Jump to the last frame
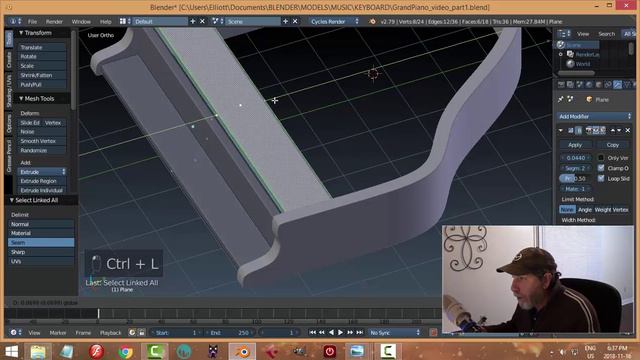640x360 pixels. (x=360, y=333)
